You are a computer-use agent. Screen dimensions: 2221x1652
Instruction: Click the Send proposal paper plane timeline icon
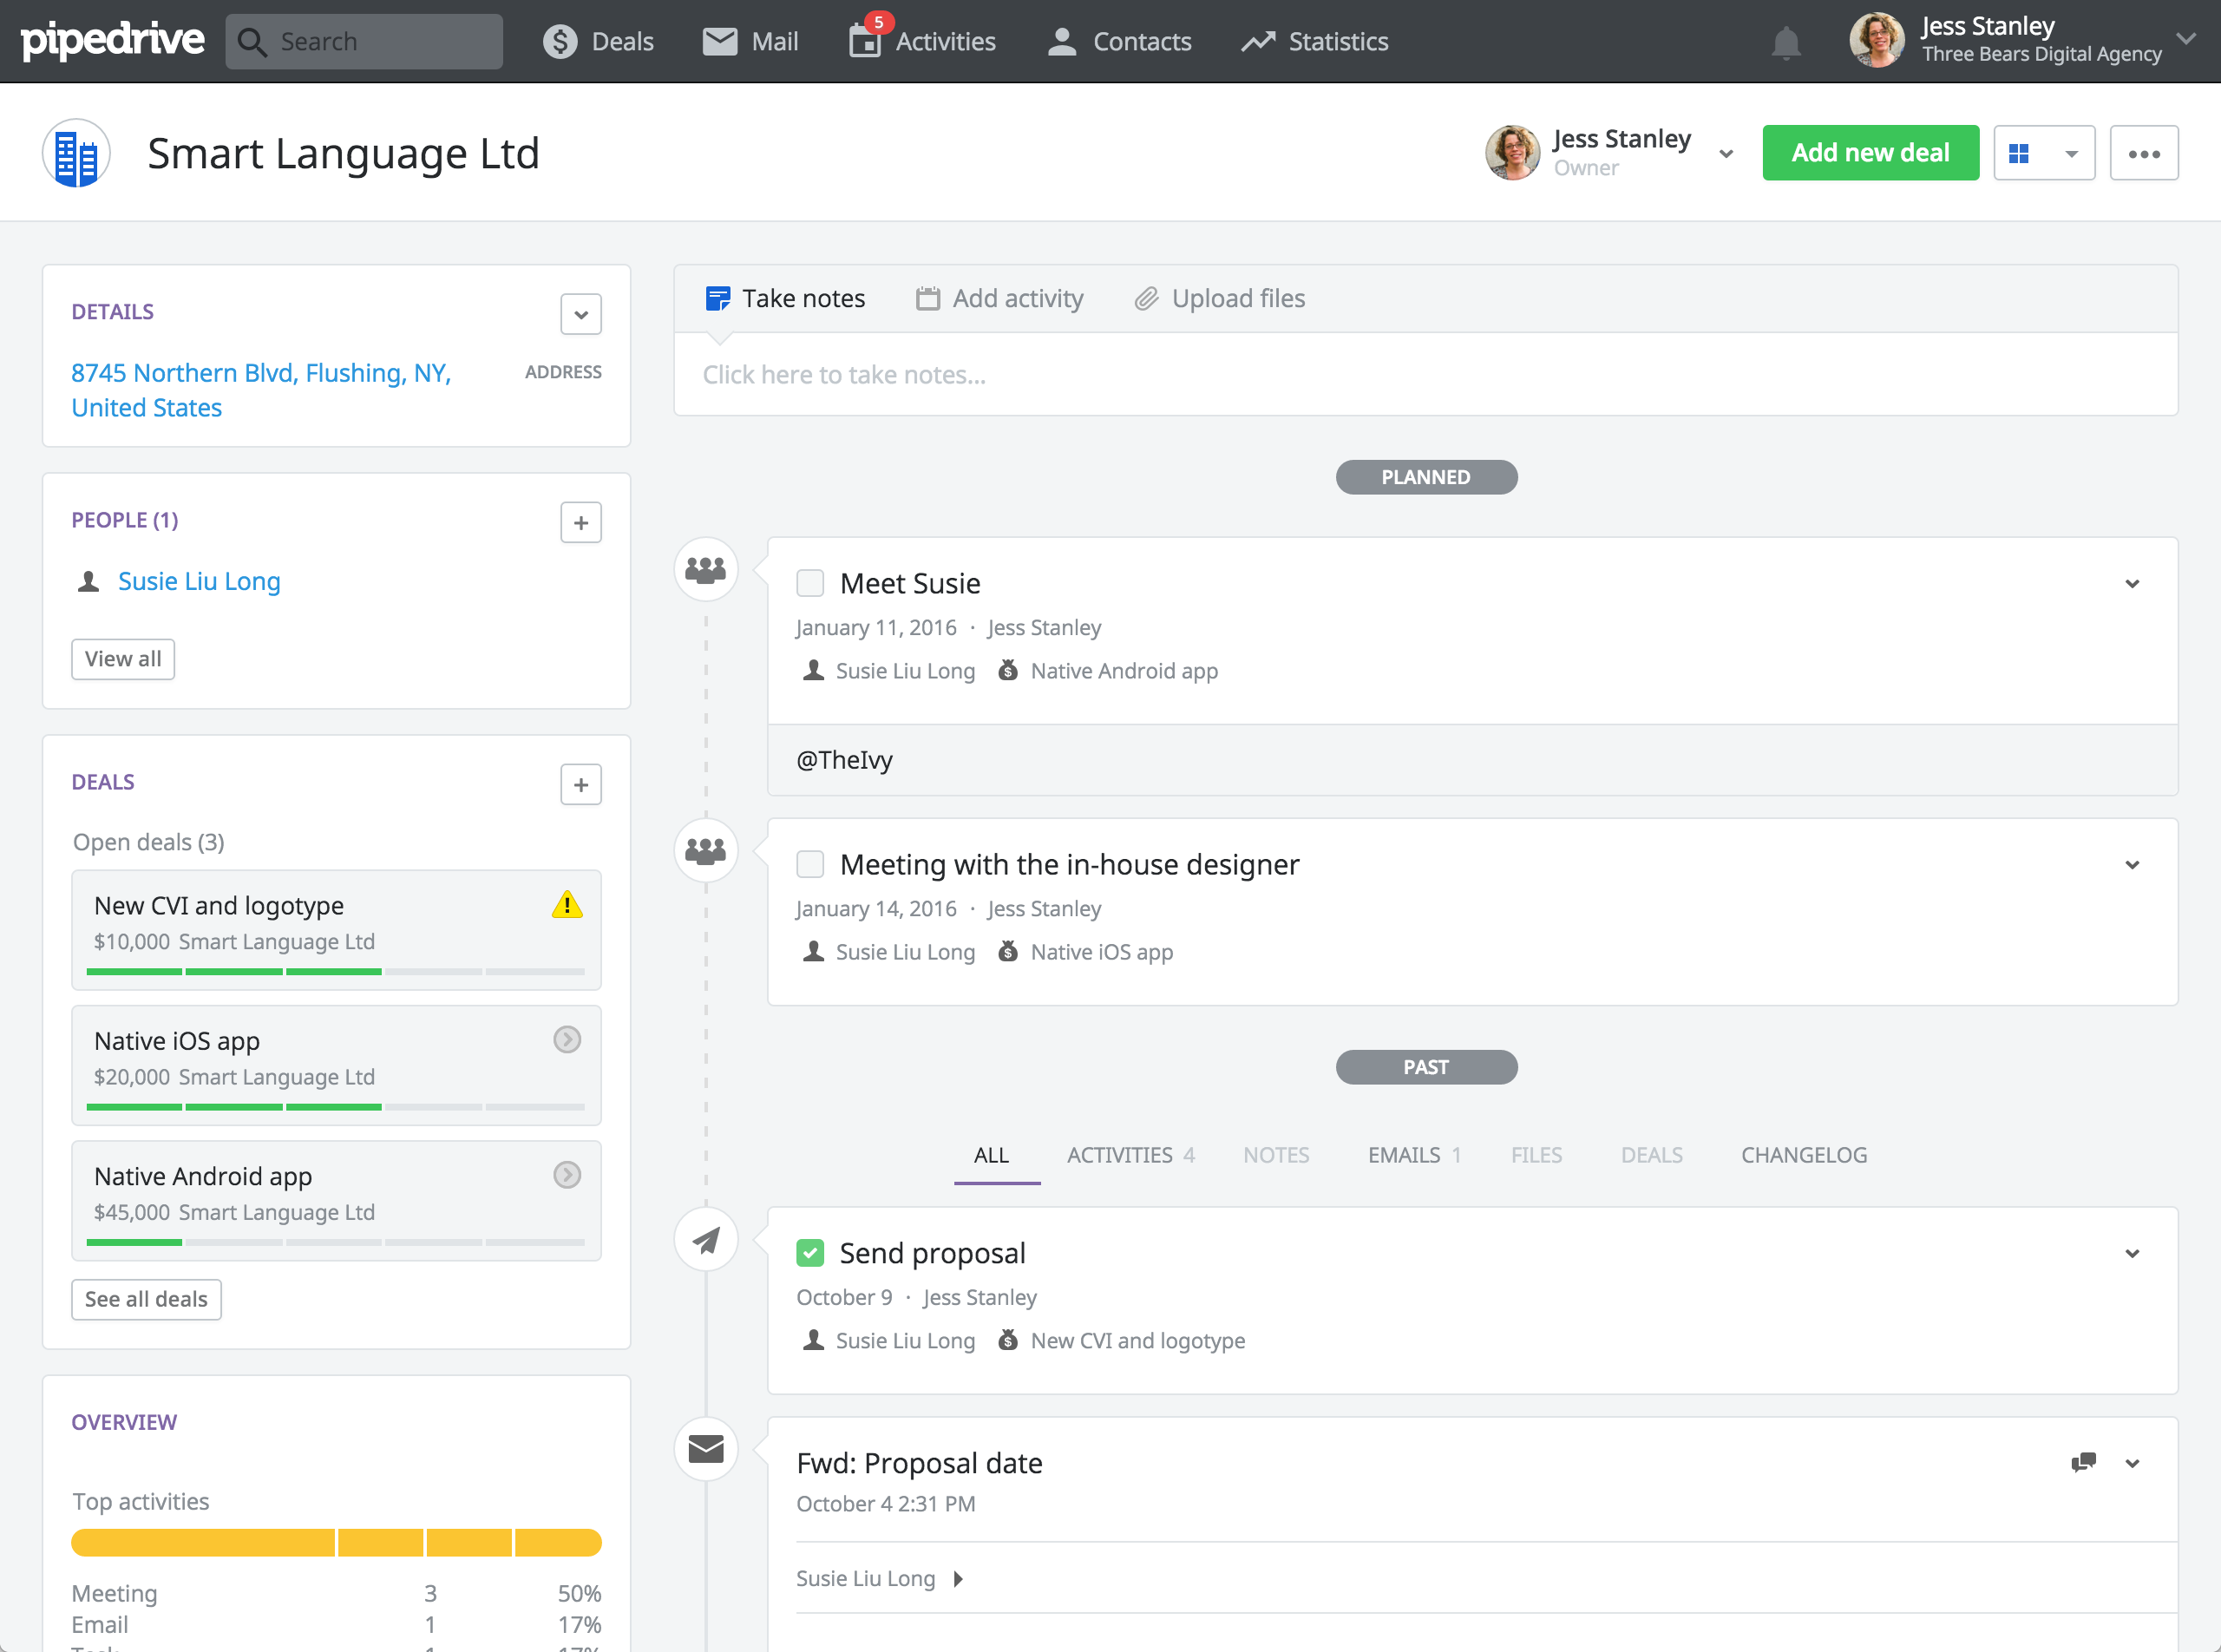[x=706, y=1240]
